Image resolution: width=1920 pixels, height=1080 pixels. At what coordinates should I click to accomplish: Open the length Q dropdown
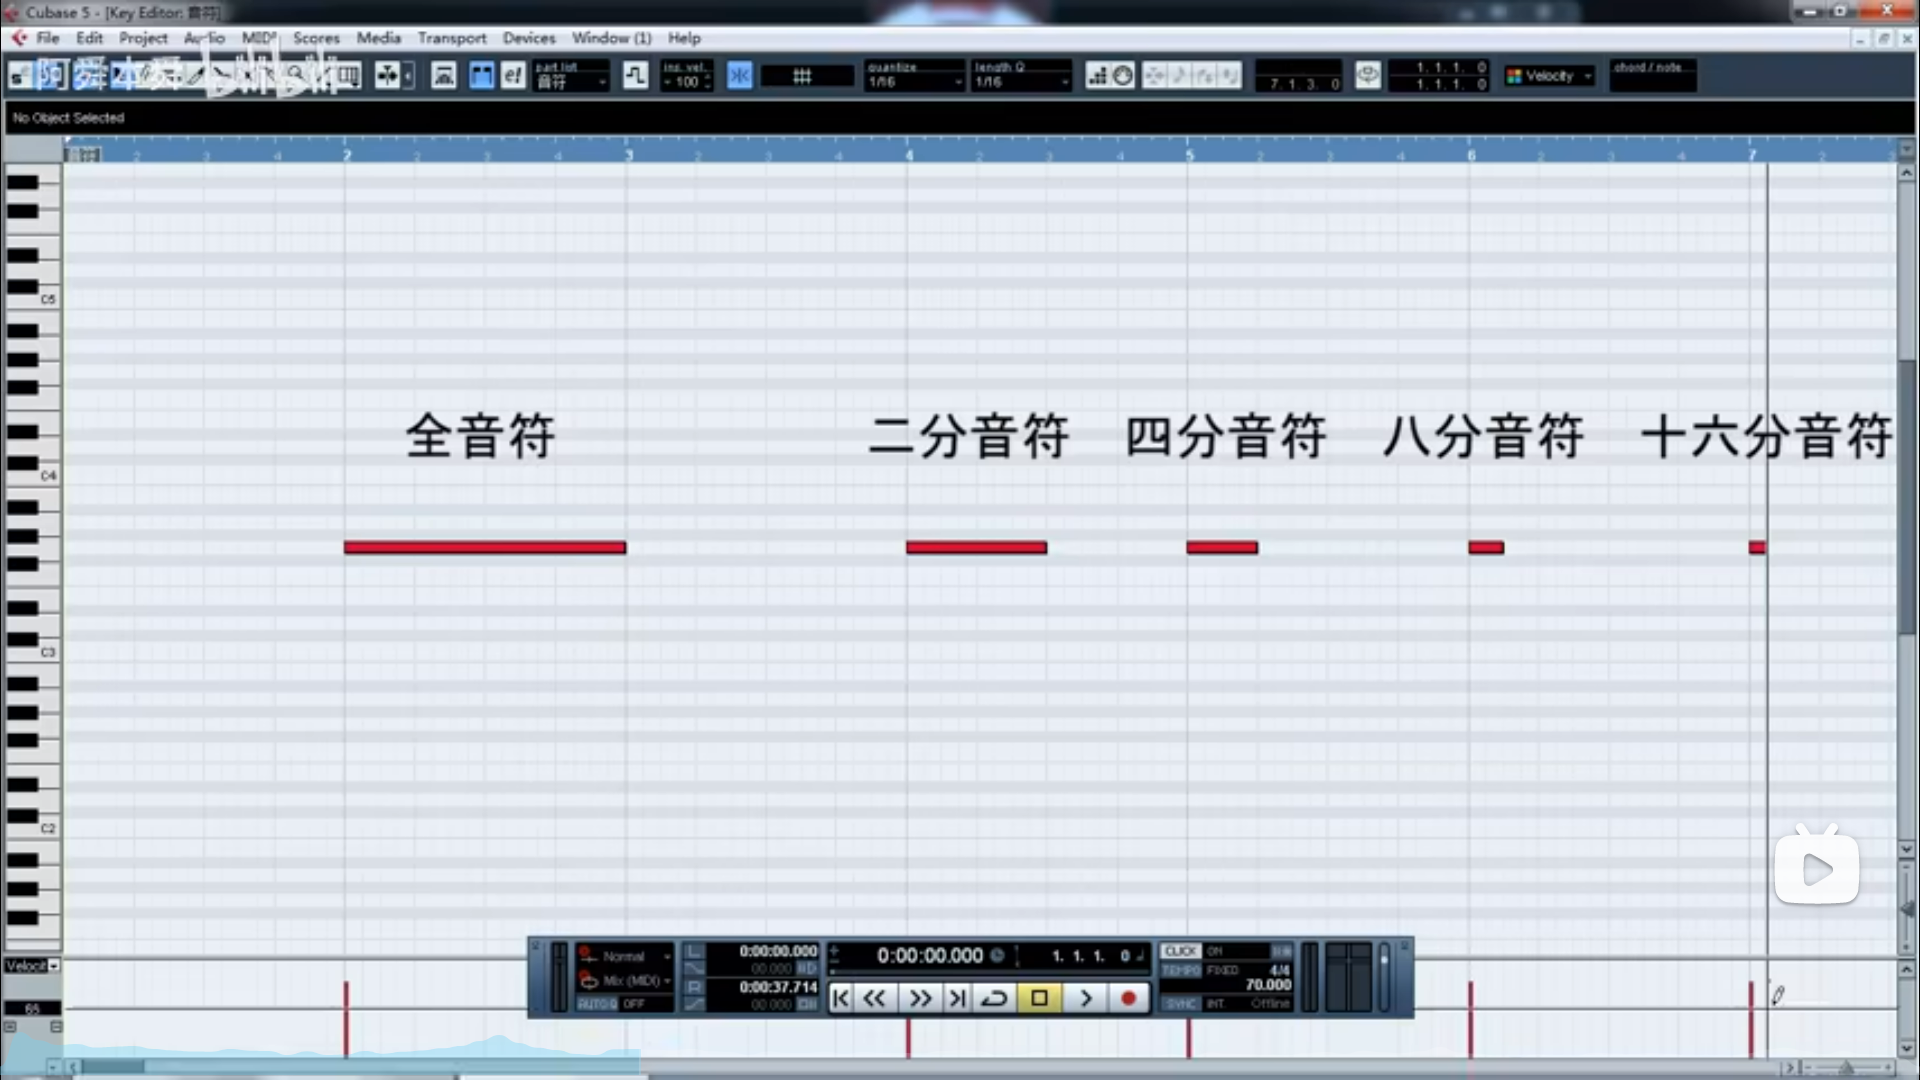click(x=1021, y=82)
